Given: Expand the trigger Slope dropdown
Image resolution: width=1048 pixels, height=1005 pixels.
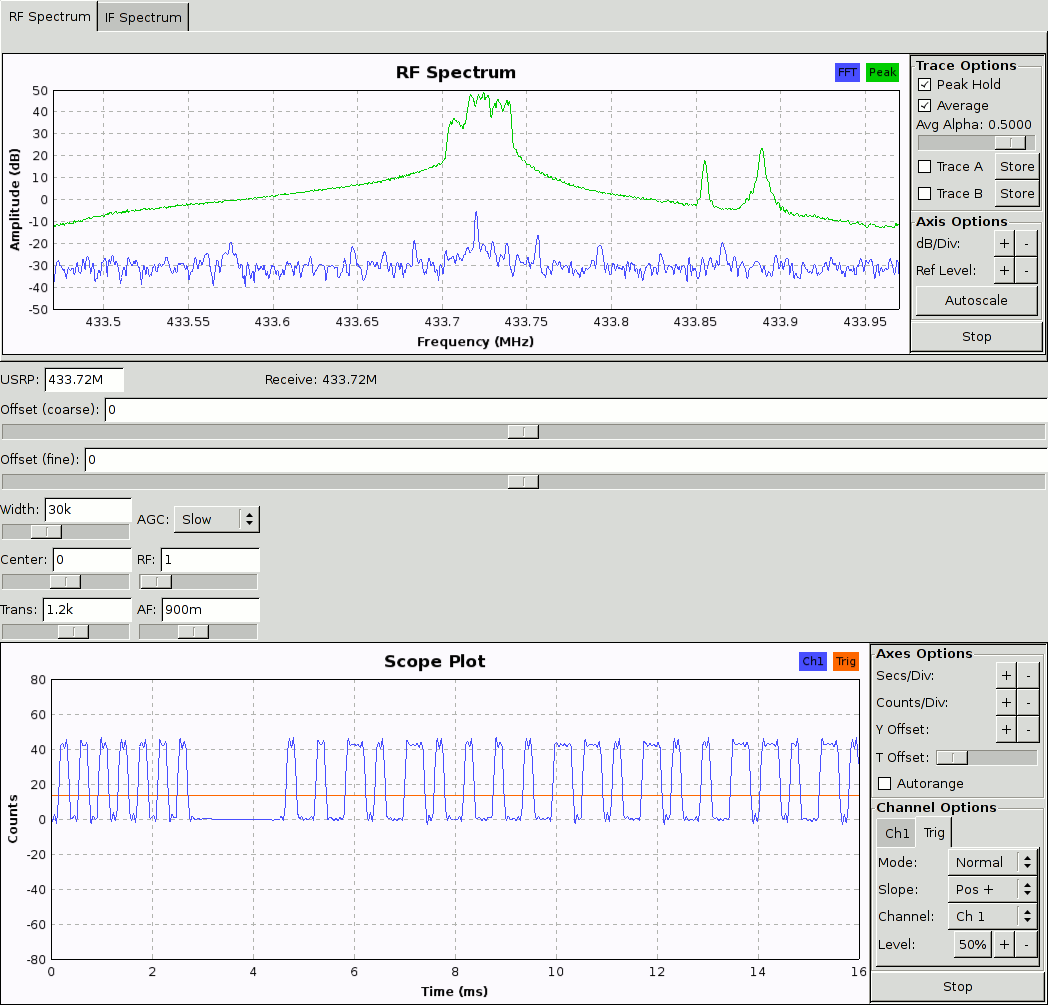Looking at the screenshot, I should (993, 889).
